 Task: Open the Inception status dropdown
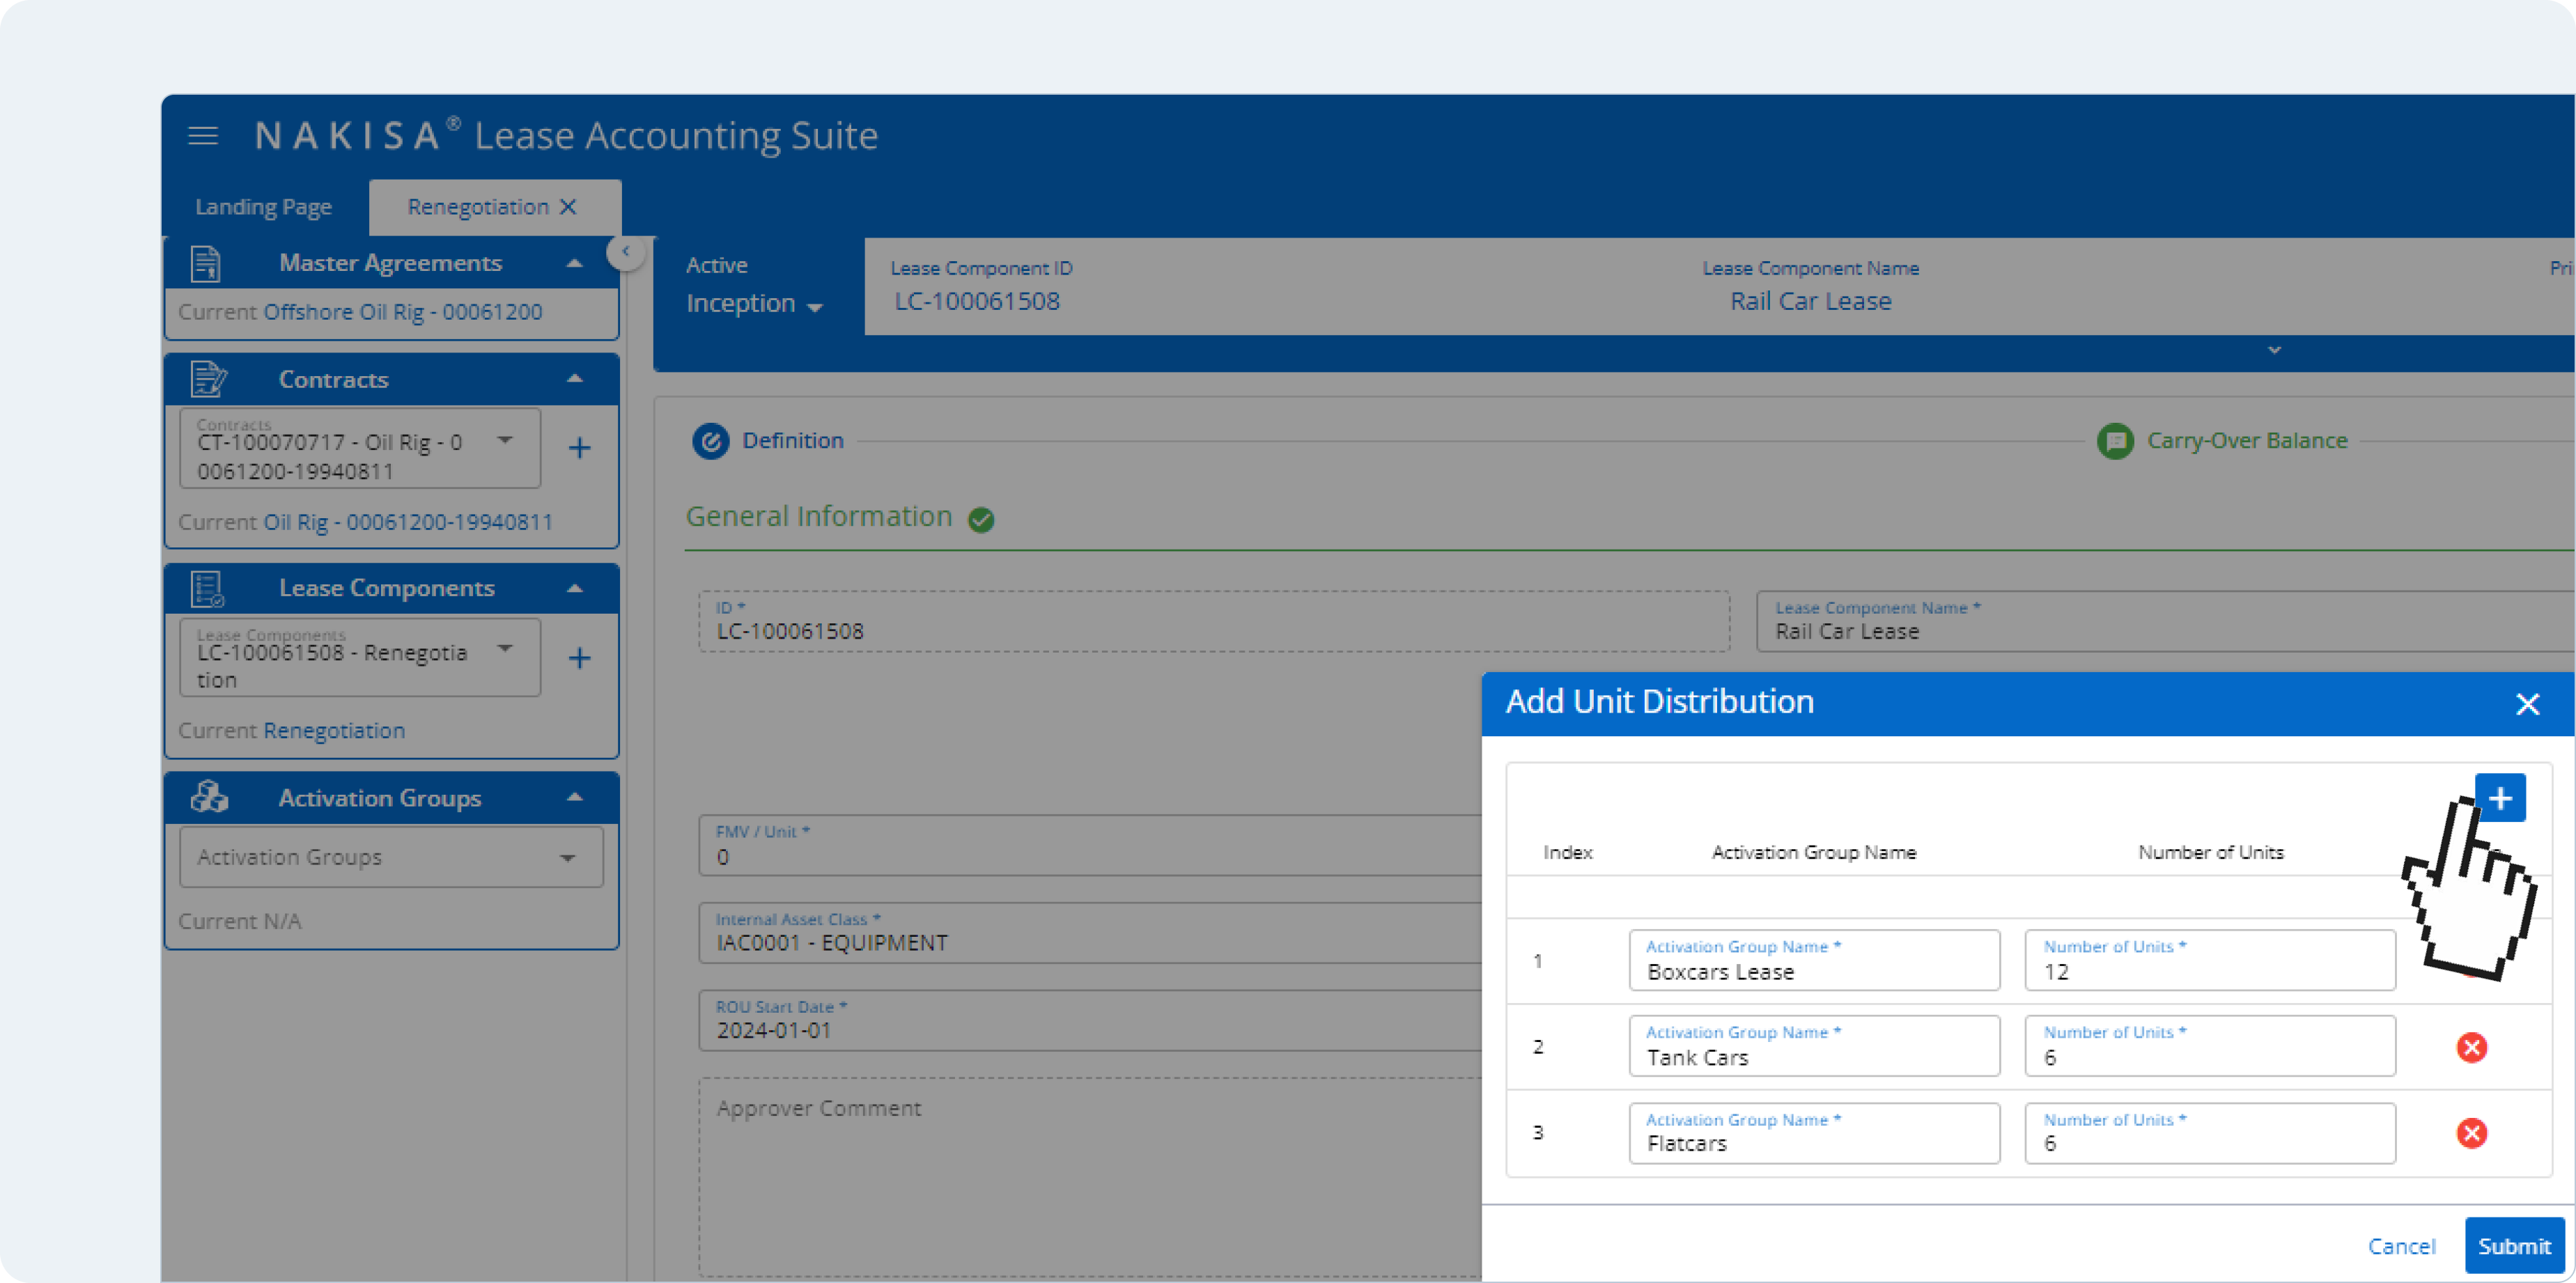pyautogui.click(x=754, y=303)
